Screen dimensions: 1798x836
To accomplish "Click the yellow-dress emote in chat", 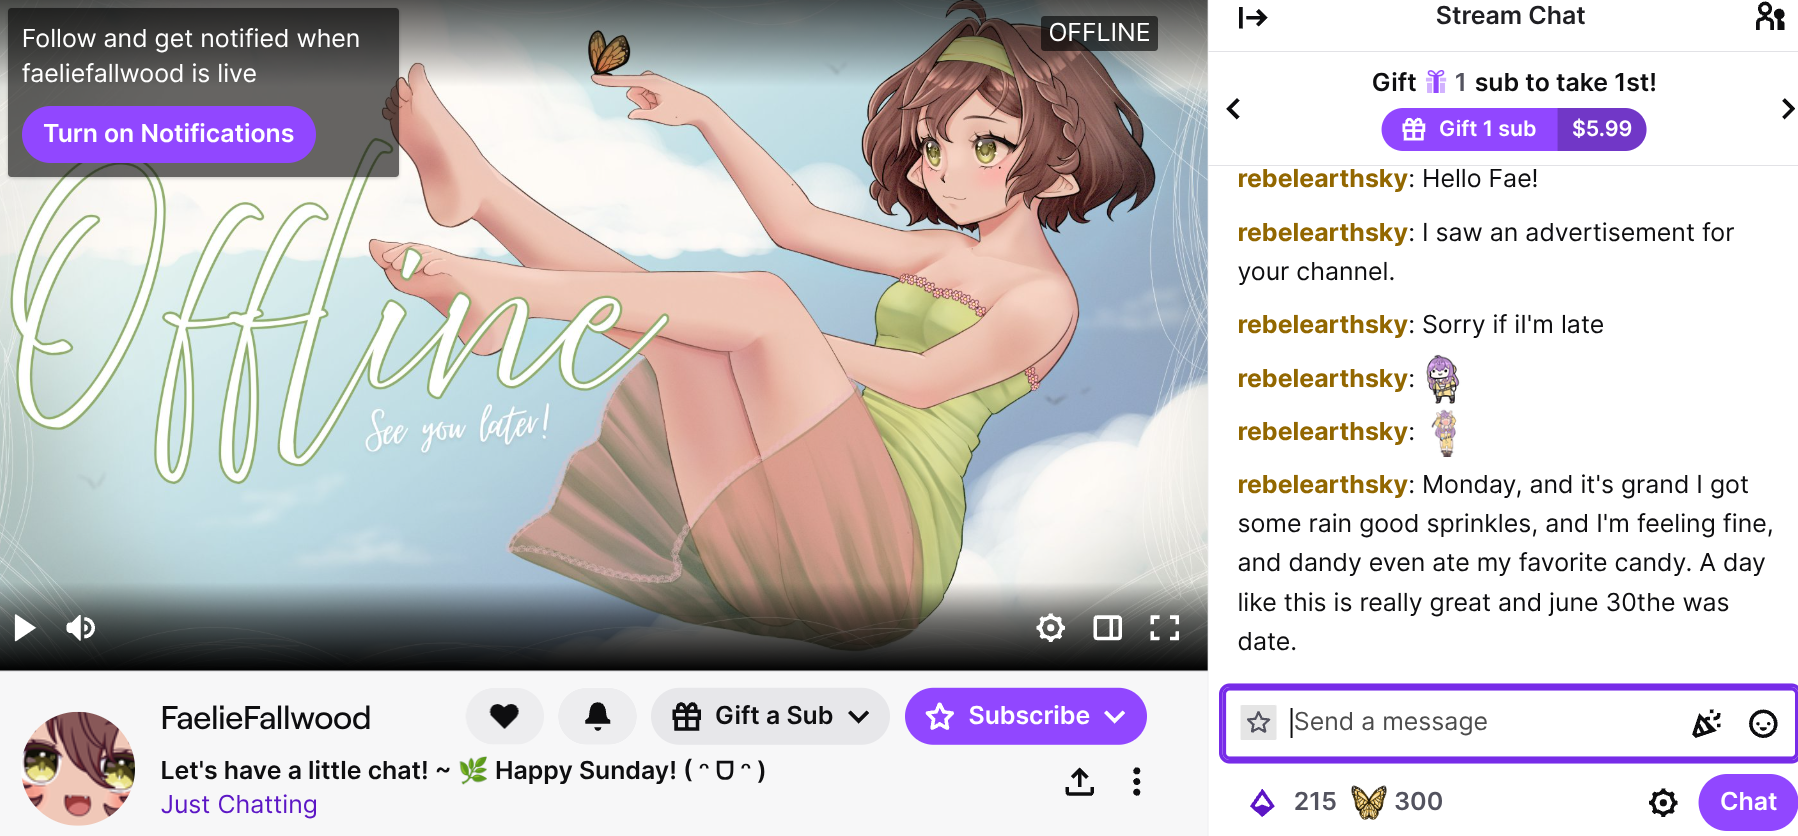I will (x=1444, y=433).
